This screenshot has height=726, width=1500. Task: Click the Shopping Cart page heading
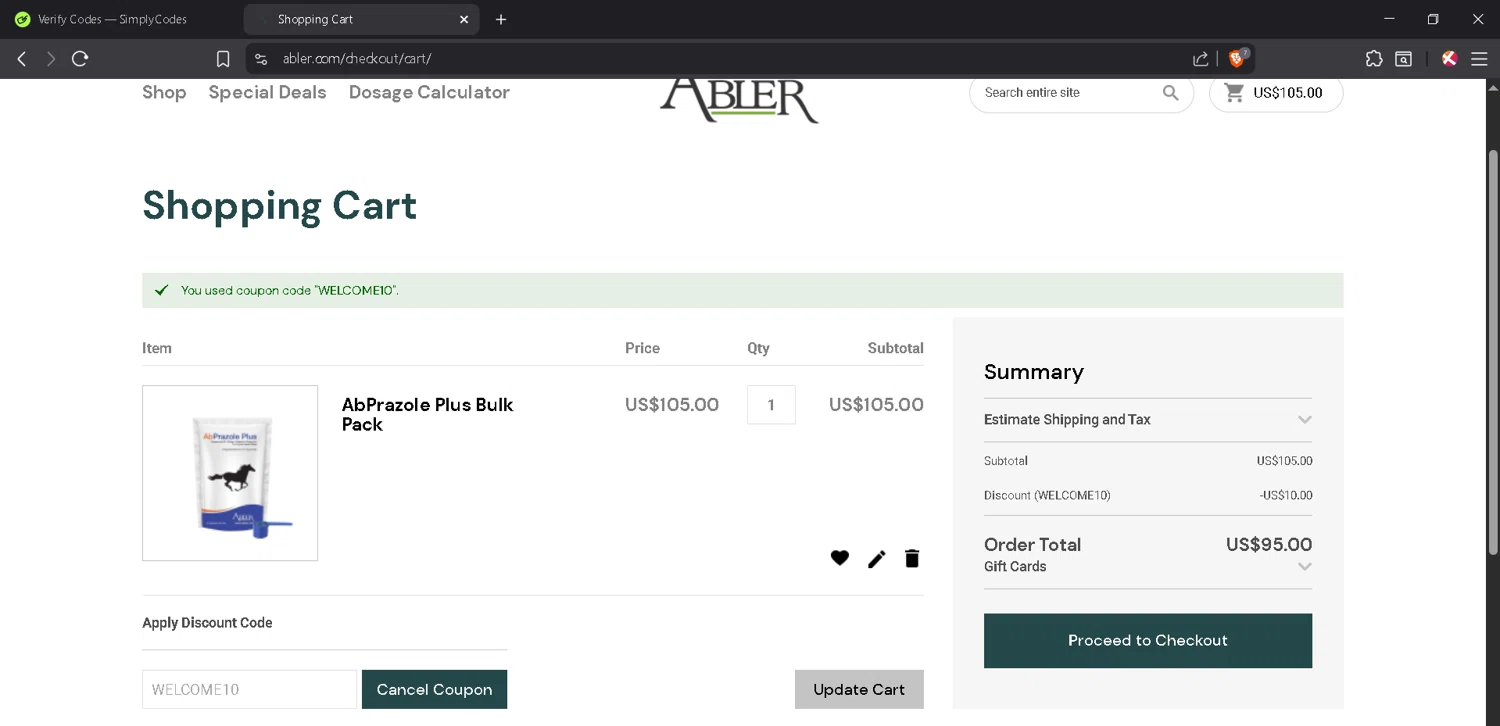coord(279,205)
